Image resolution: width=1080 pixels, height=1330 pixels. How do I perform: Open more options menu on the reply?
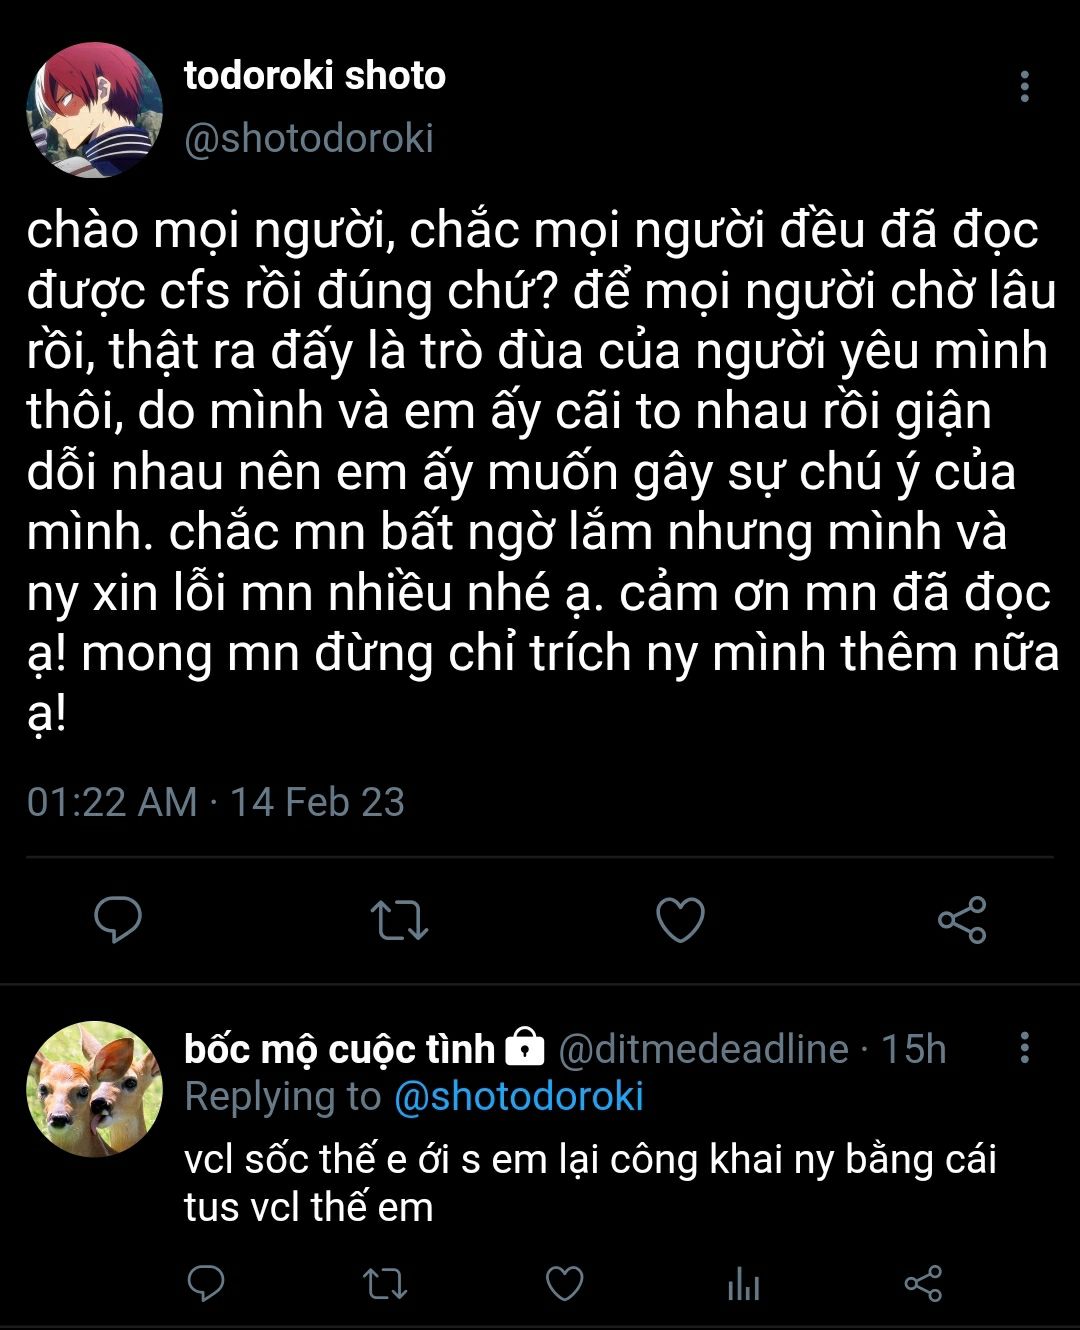click(x=1024, y=1047)
